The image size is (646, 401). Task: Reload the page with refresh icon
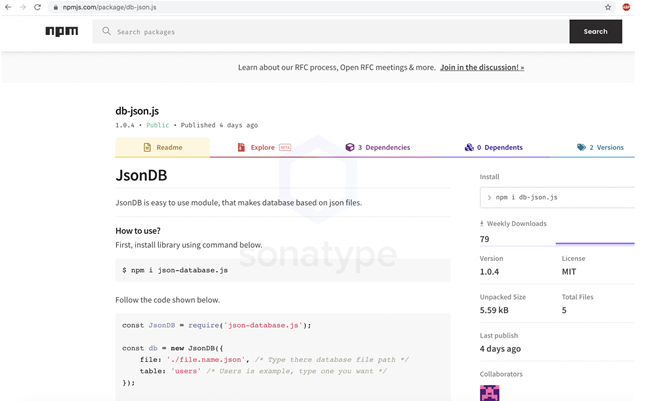point(38,7)
